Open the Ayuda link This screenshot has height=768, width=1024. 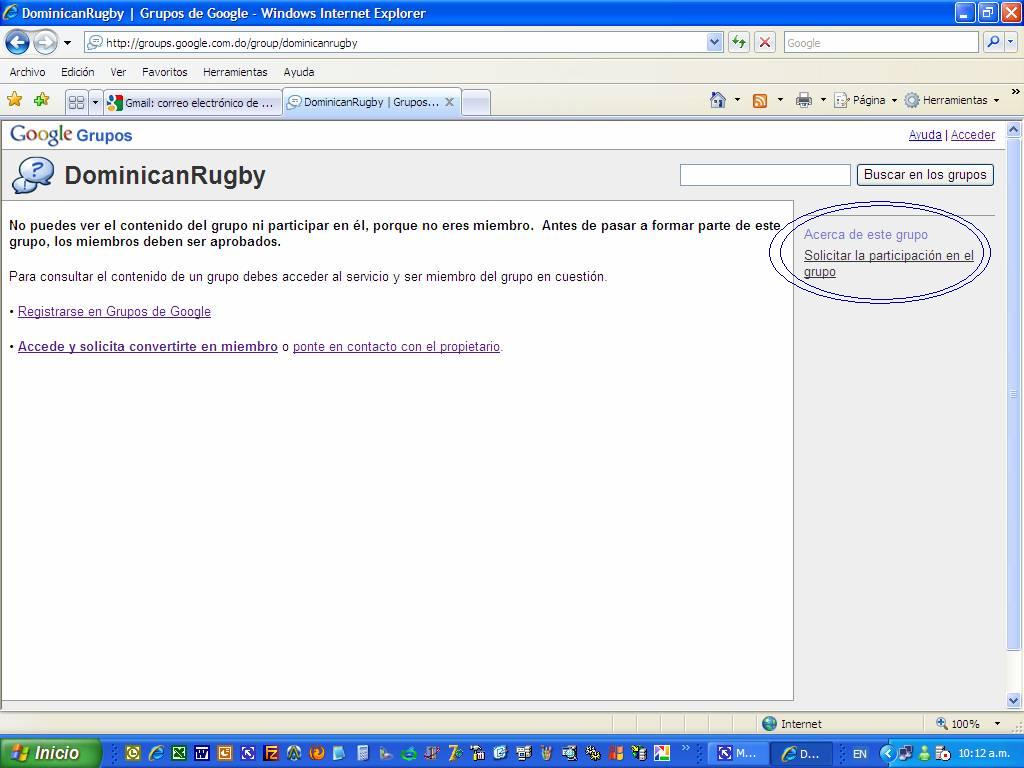point(925,135)
